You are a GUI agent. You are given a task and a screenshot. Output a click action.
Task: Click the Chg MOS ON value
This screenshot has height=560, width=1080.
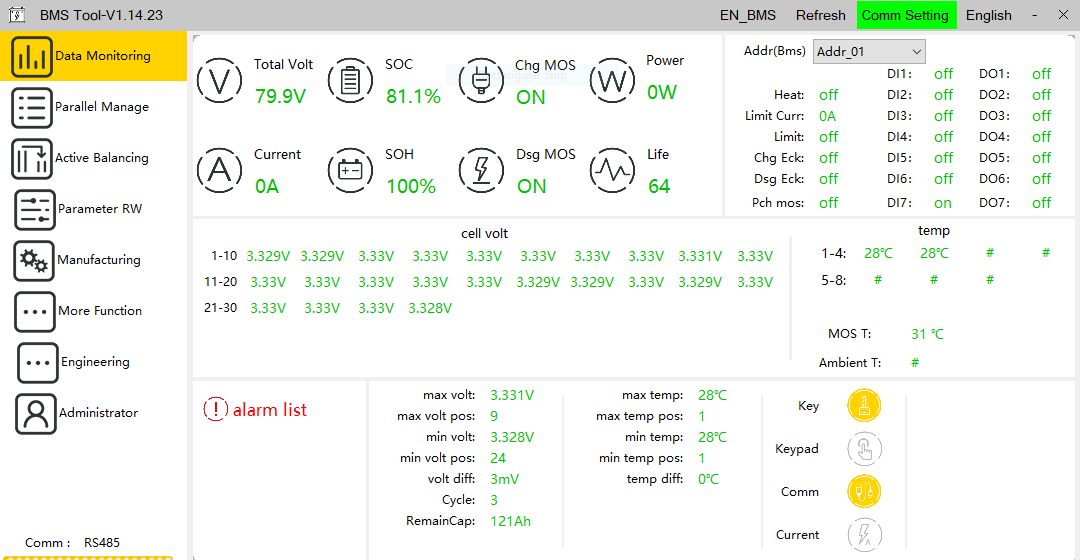530,98
